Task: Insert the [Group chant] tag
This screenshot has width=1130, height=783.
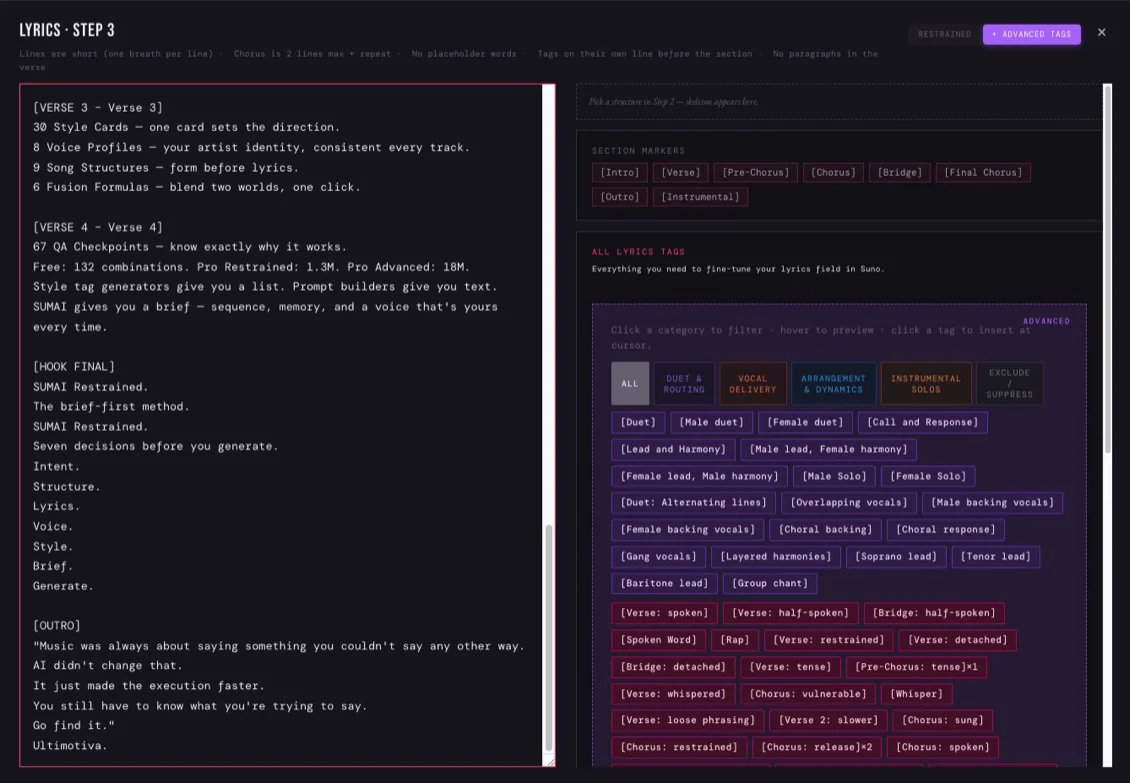Action: 770,583
